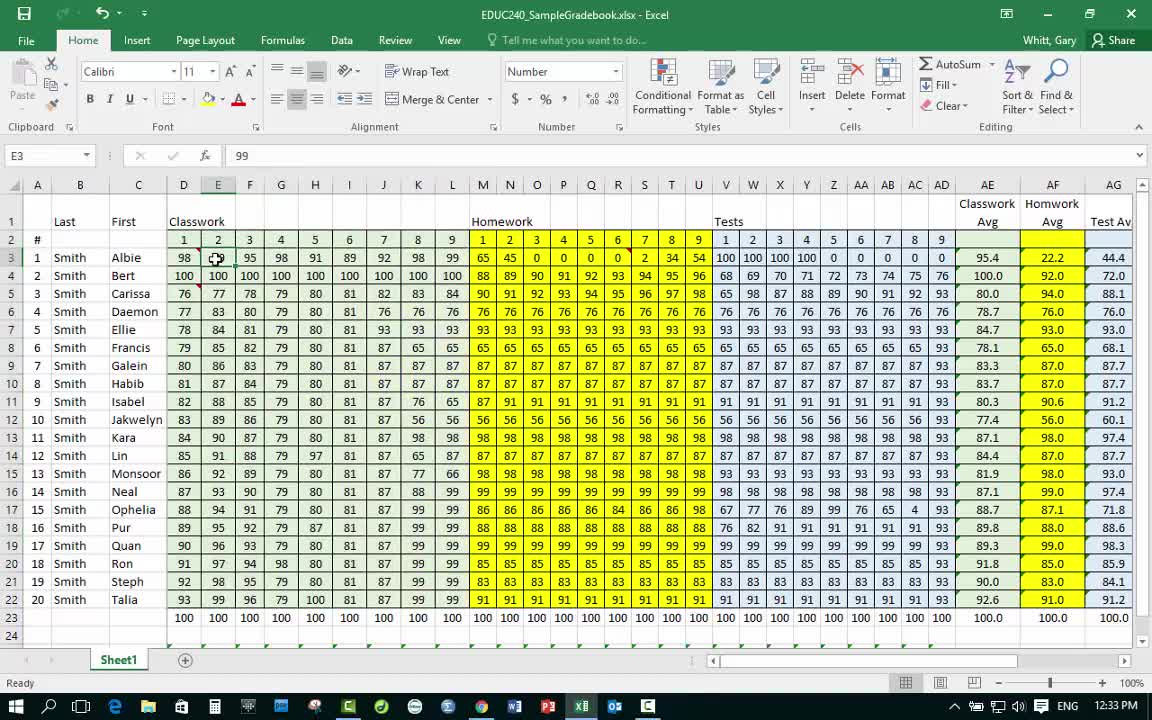Open the File menu
Viewport: 1152px width, 720px height.
coord(26,40)
